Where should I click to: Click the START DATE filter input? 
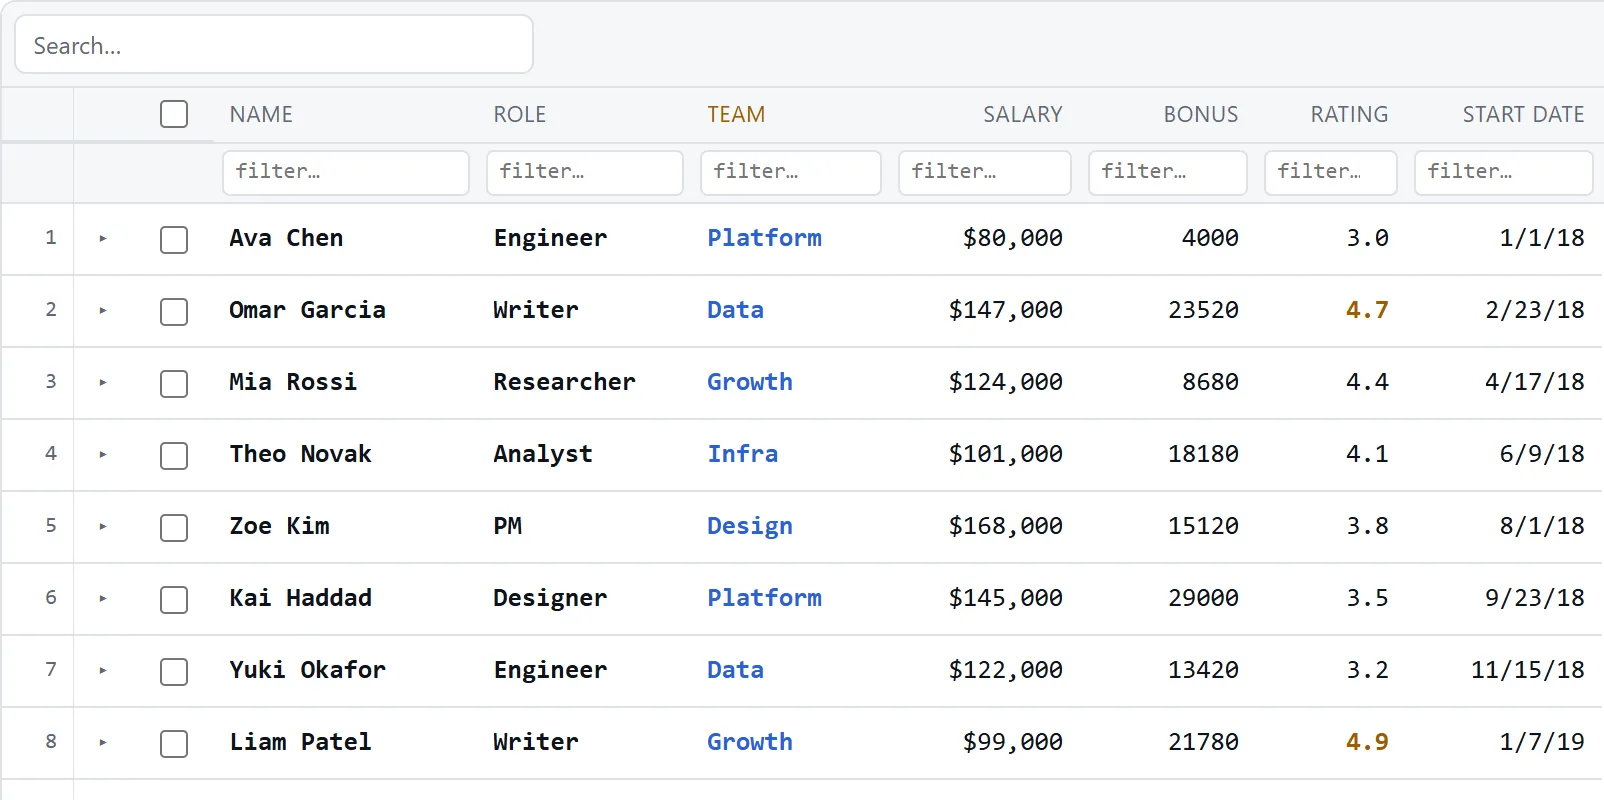[x=1504, y=172]
